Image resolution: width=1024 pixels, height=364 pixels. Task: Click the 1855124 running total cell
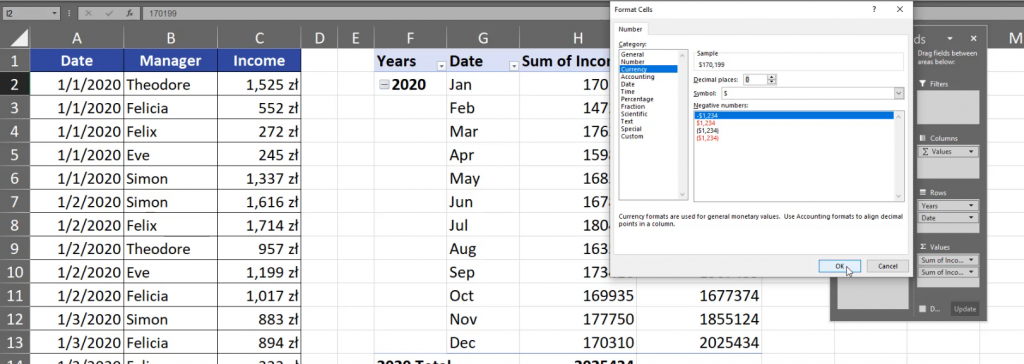699,320
